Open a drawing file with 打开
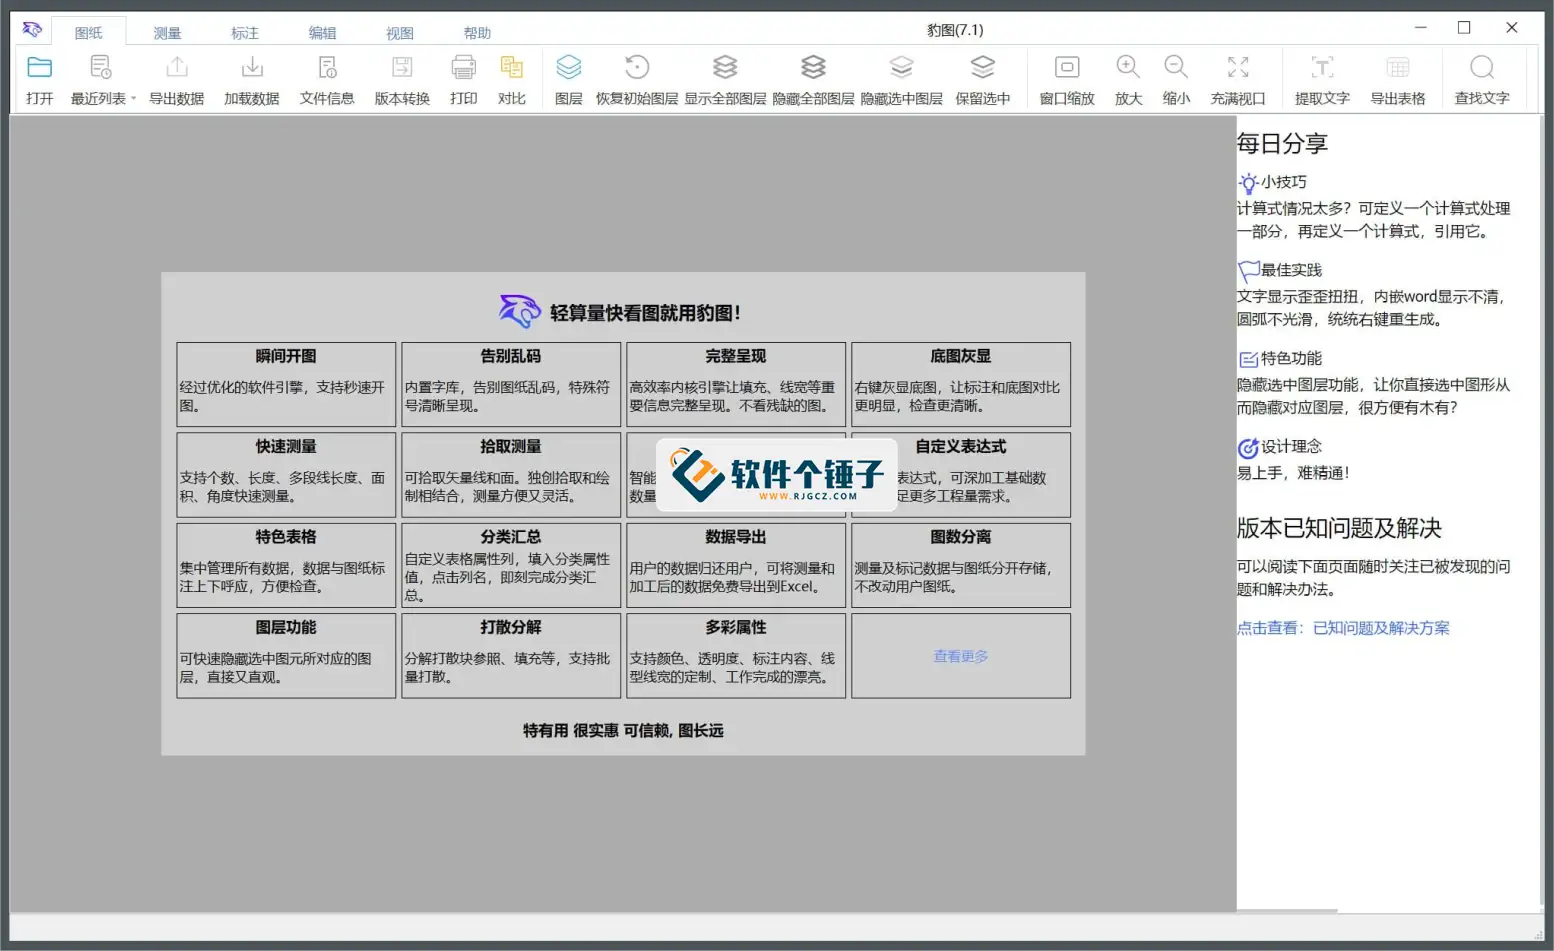 pyautogui.click(x=39, y=78)
